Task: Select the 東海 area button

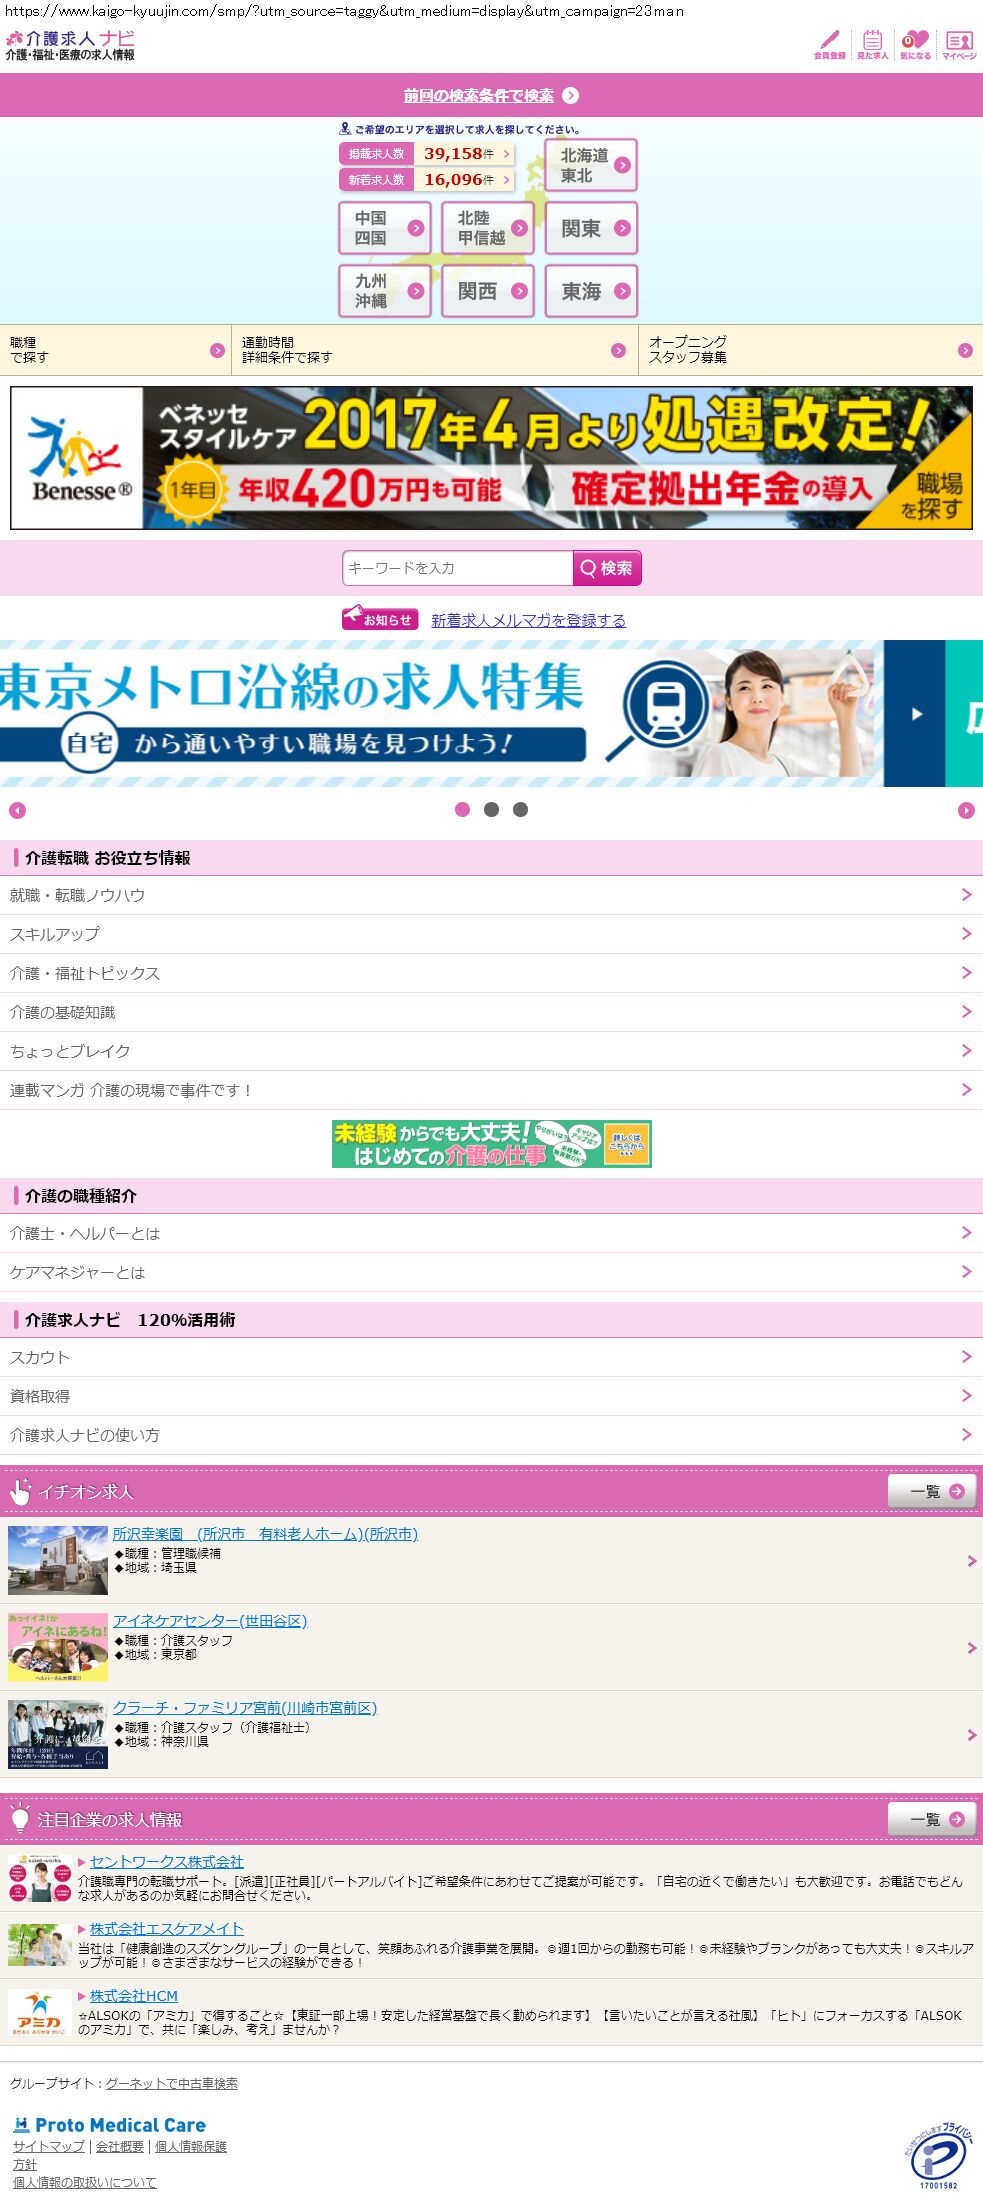Action: click(x=591, y=291)
